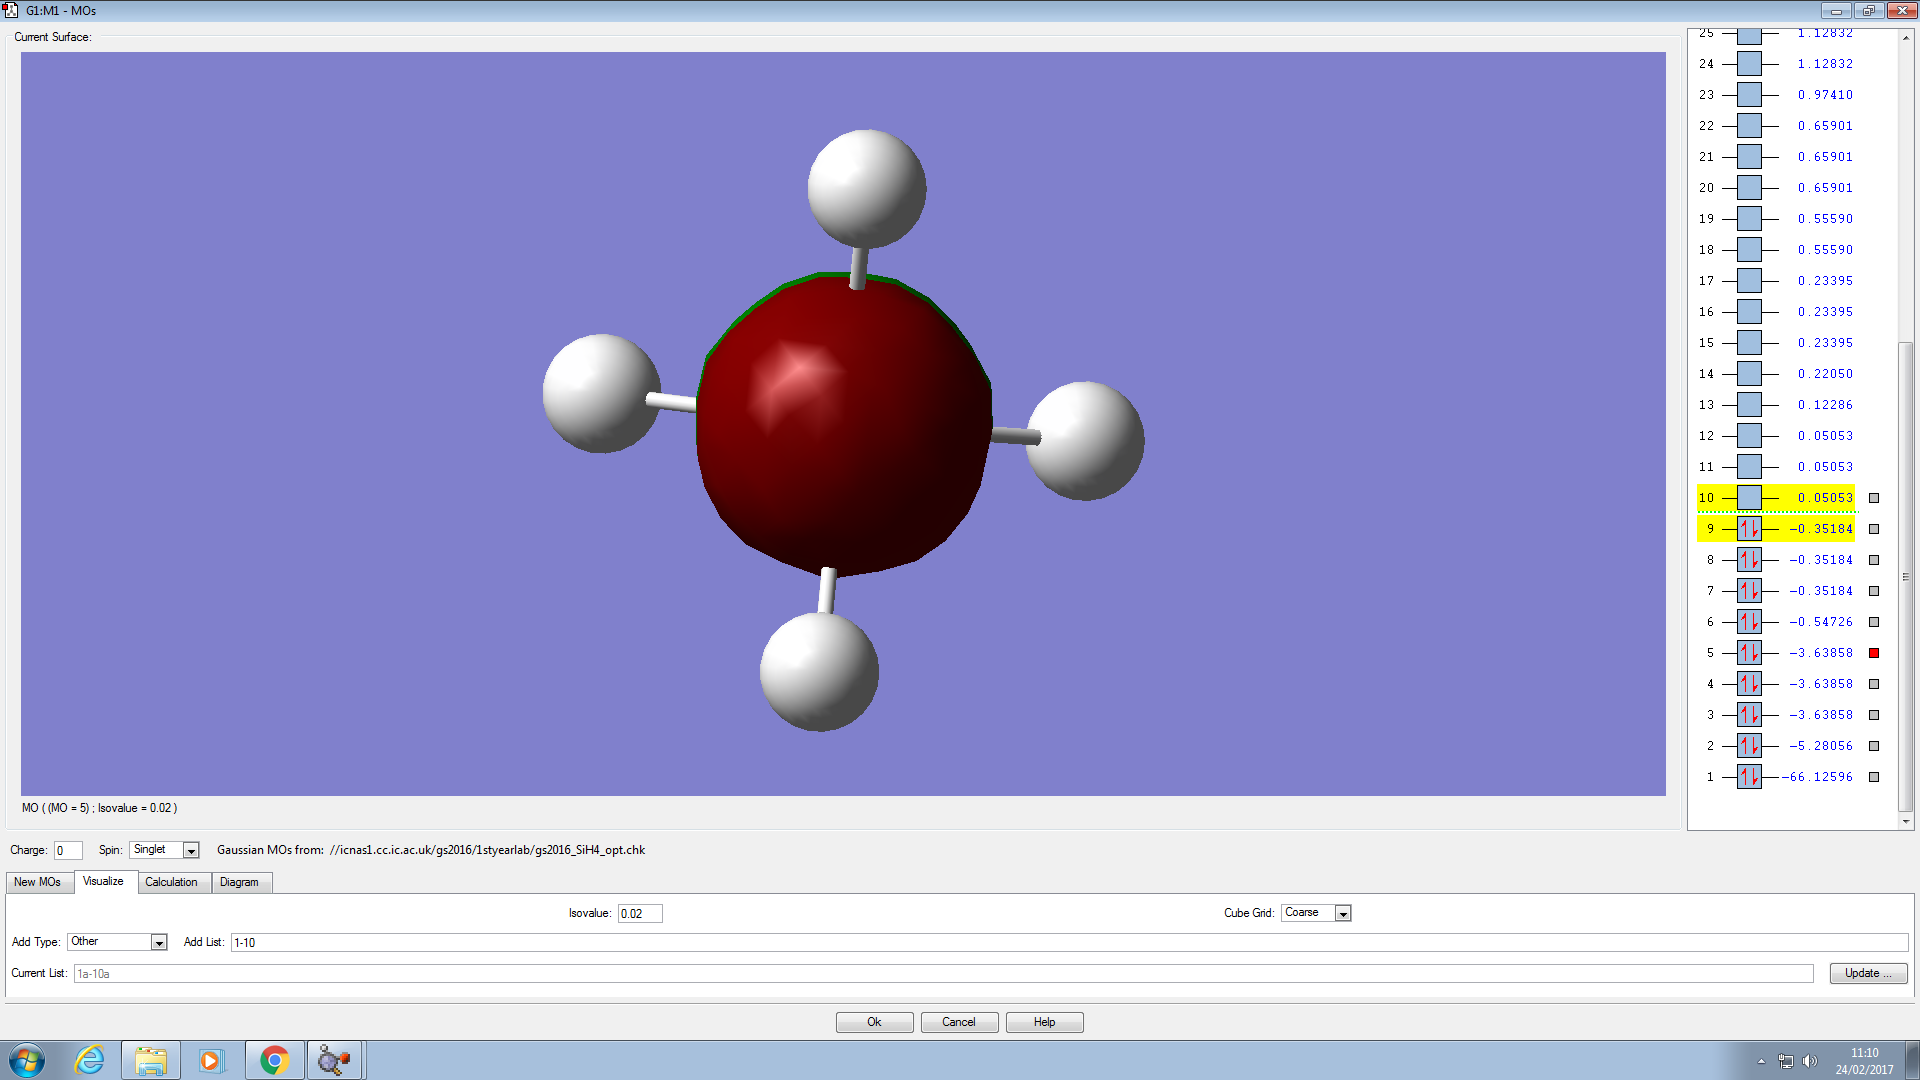This screenshot has height=1080, width=1920.
Task: Open Google Chrome from the taskbar
Action: point(274,1060)
